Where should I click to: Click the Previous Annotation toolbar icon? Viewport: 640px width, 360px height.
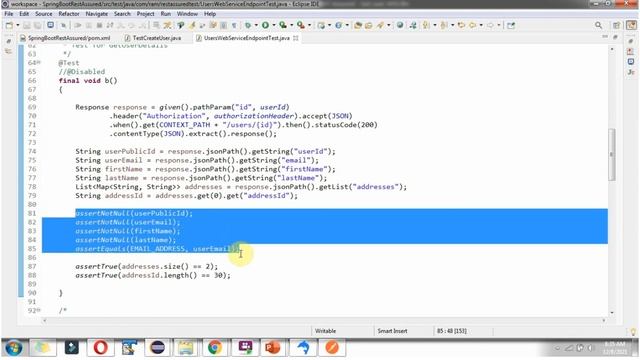tap(444, 25)
